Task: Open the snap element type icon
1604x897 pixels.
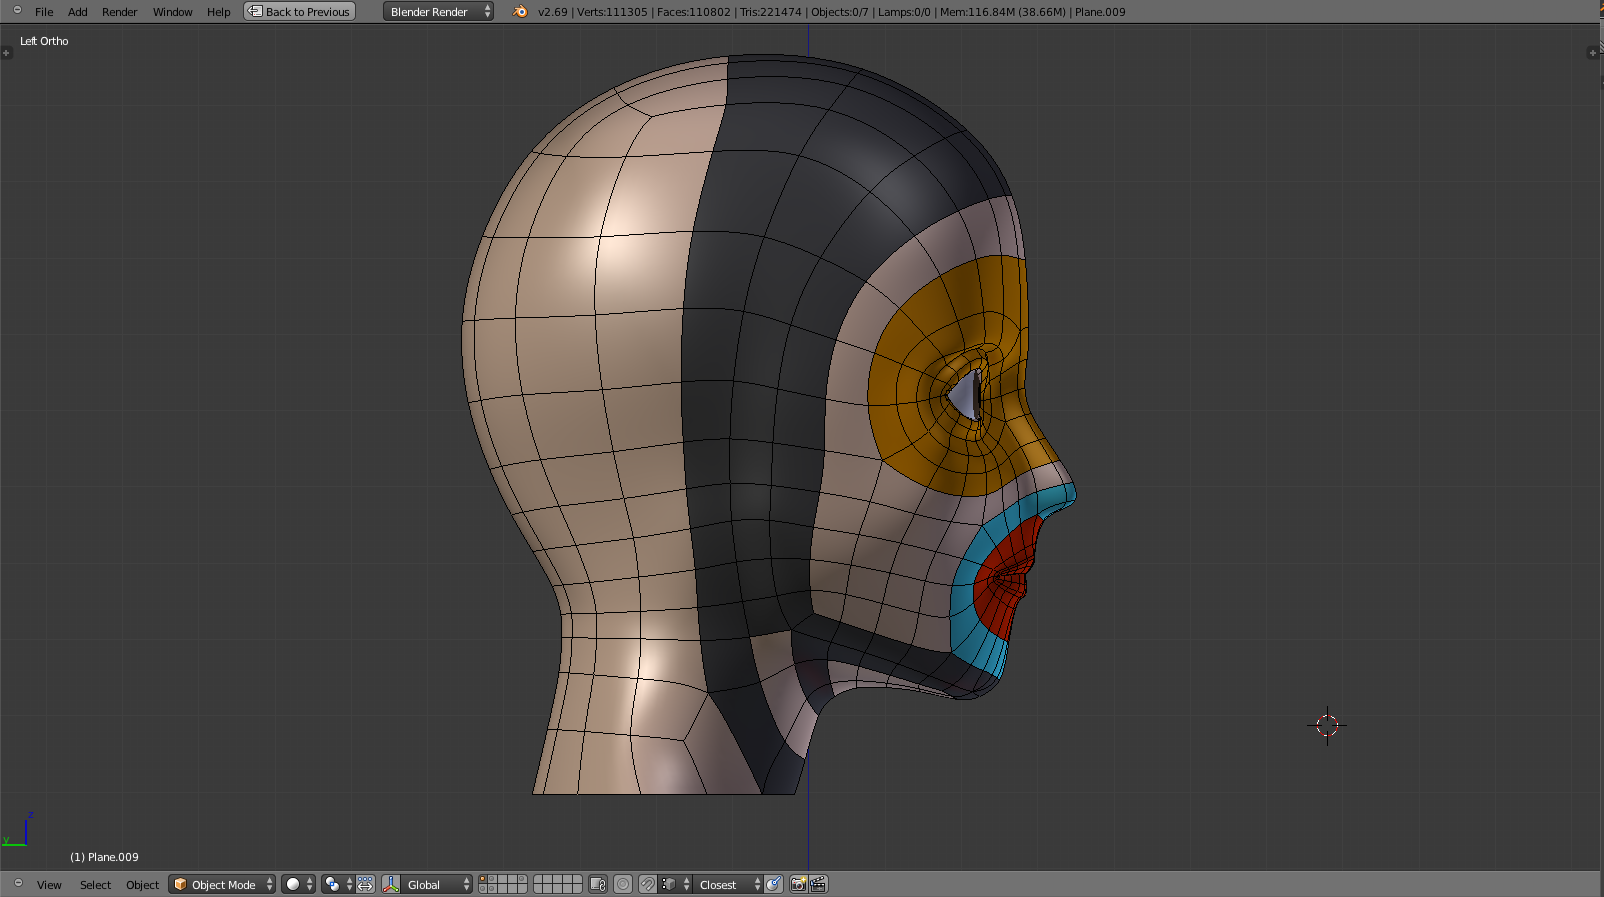Action: pos(669,884)
